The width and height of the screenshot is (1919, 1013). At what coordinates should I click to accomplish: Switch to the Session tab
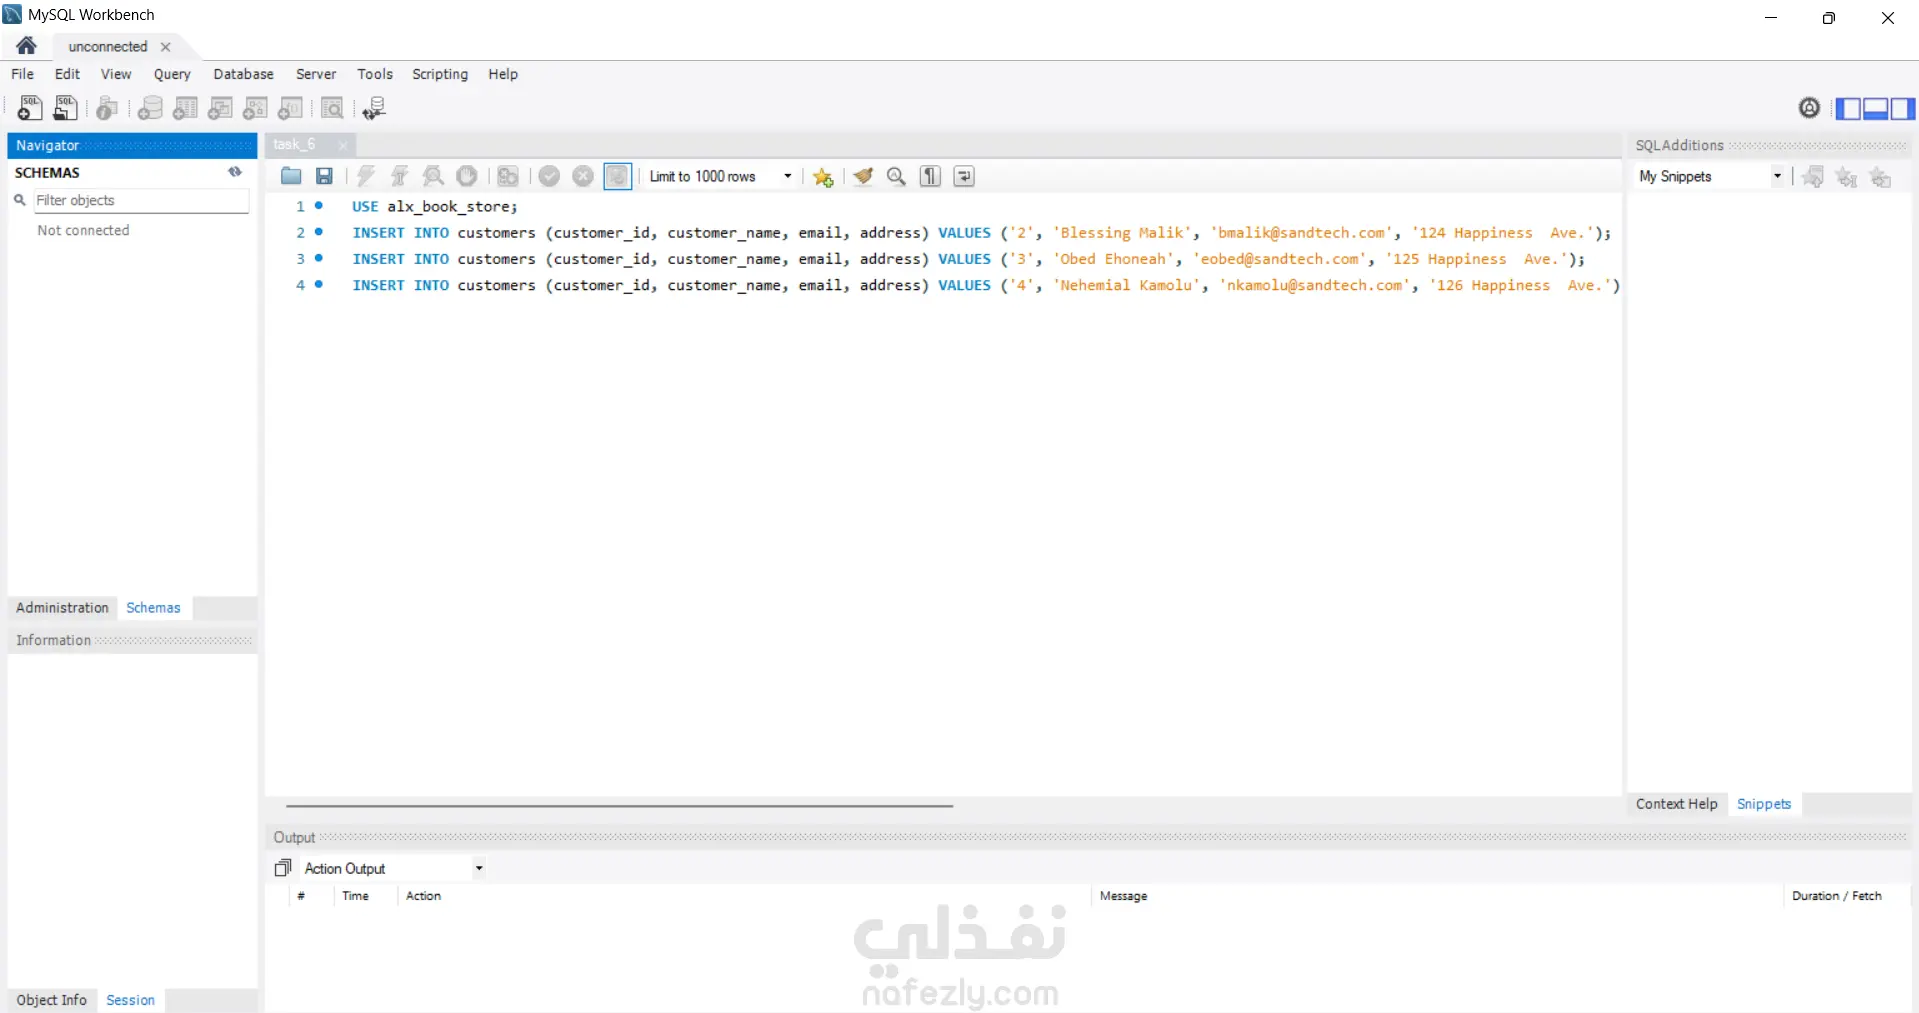(130, 1000)
